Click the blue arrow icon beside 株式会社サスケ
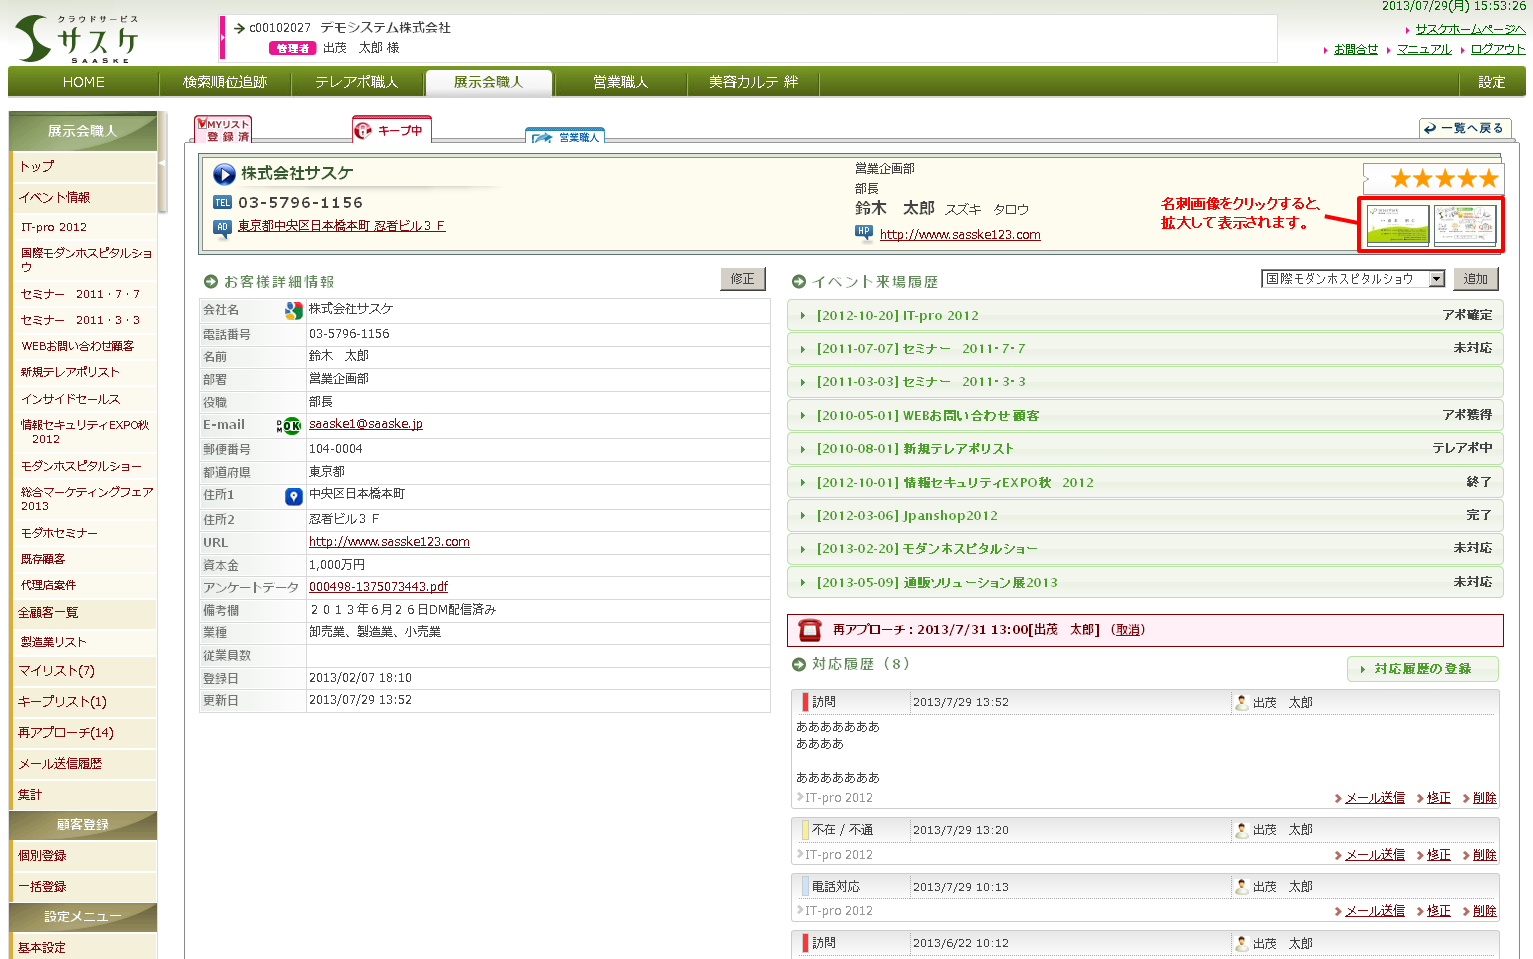The image size is (1533, 959). coord(224,175)
